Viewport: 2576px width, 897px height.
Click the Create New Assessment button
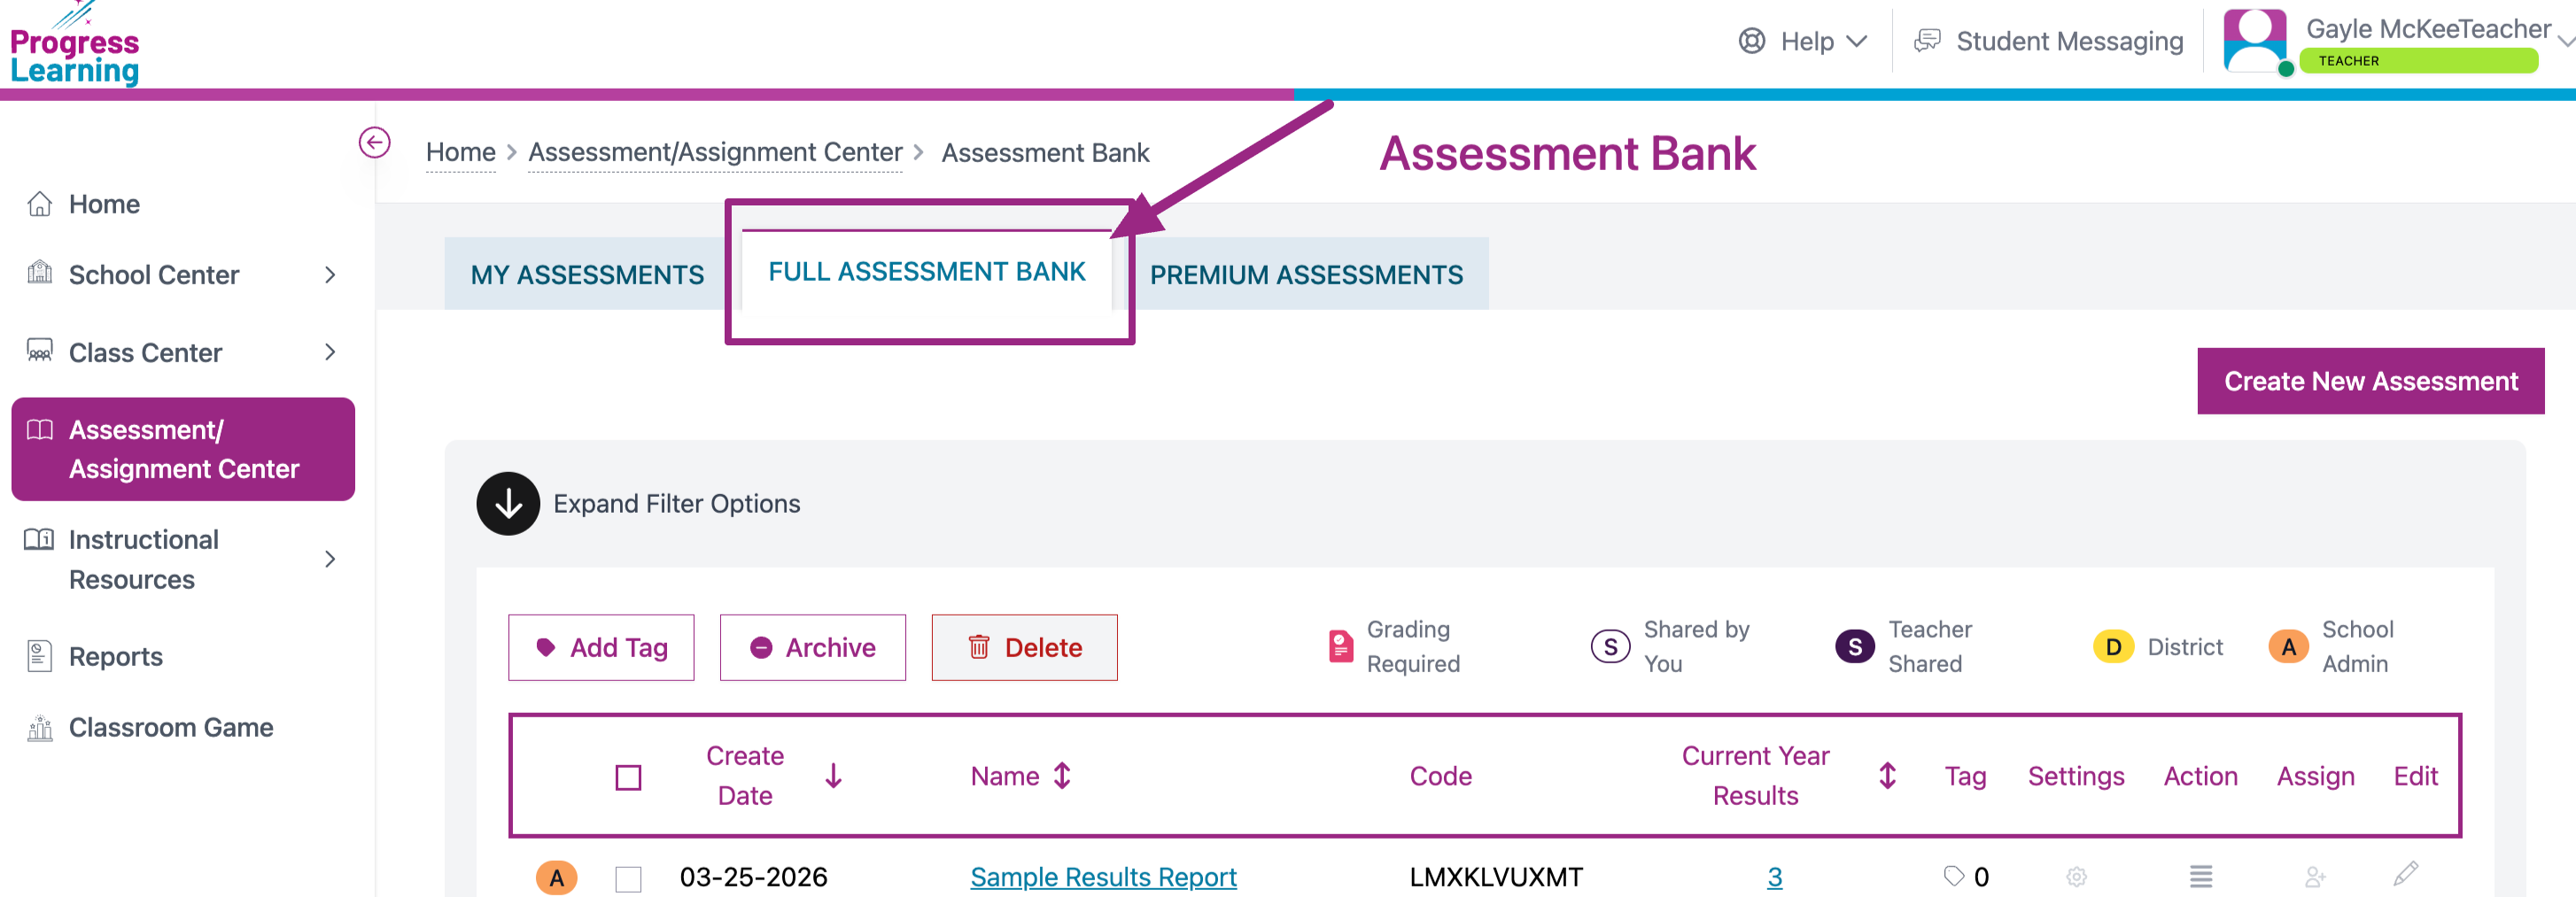(x=2370, y=381)
